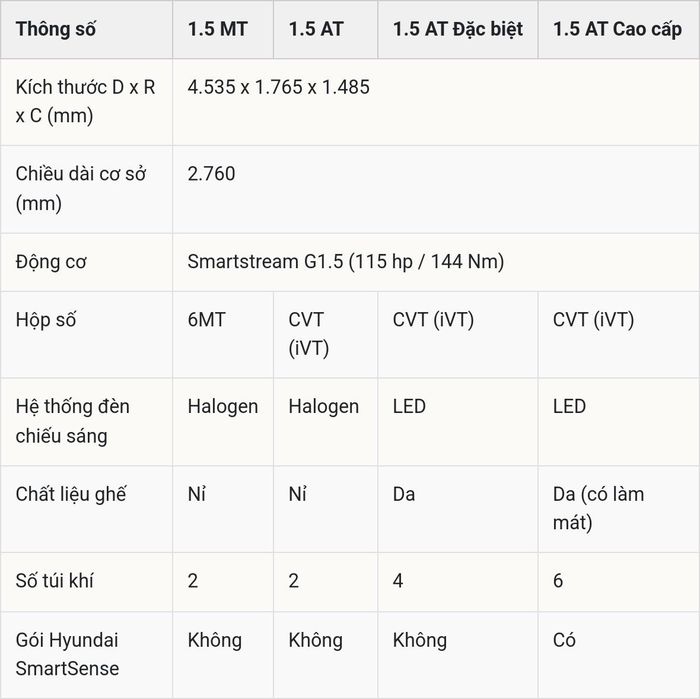Select the '4.535 x 1.765 x 1.485' dimensions cell
Viewport: 700px width, 699px height.
pos(279,87)
